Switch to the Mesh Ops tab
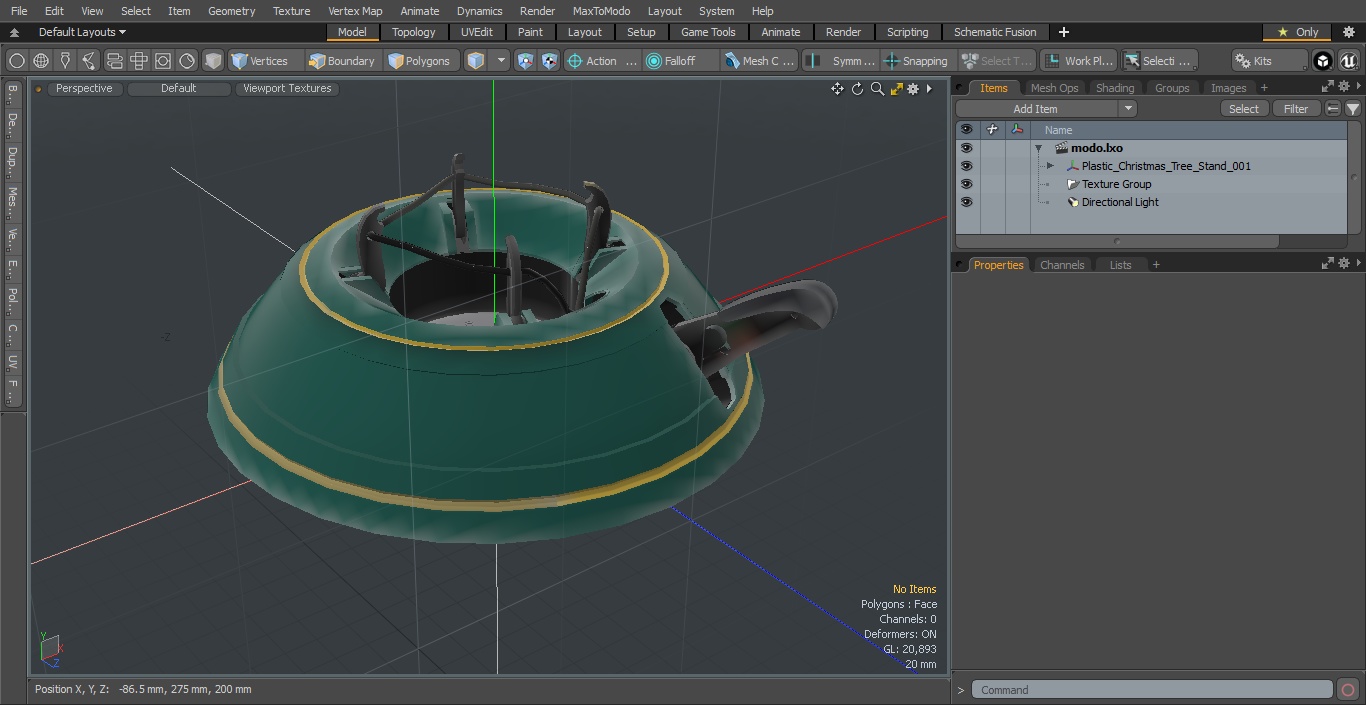 click(1054, 88)
